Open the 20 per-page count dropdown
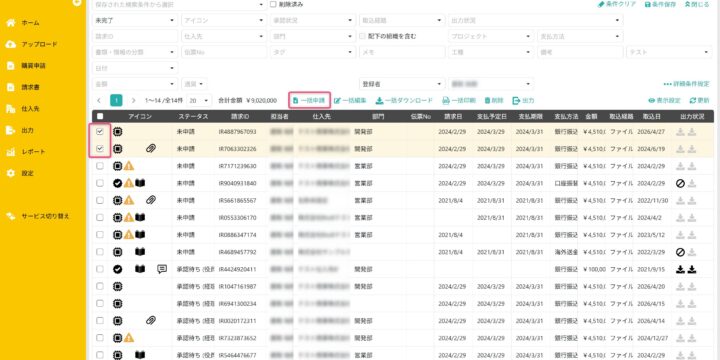 pos(200,100)
